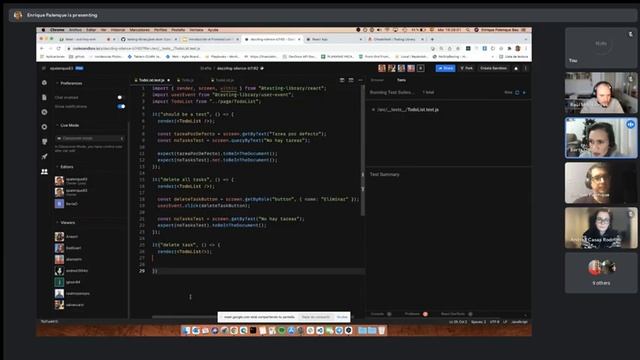Select the 9 others participant tile
The image size is (640, 360).
coord(601,273)
